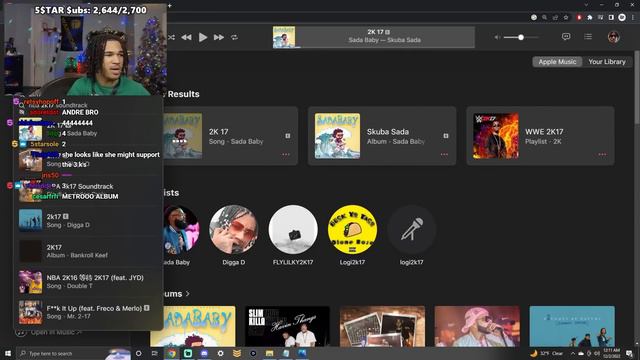Mute using the volume speaker icon
This screenshot has width=640, height=360.
click(x=497, y=37)
